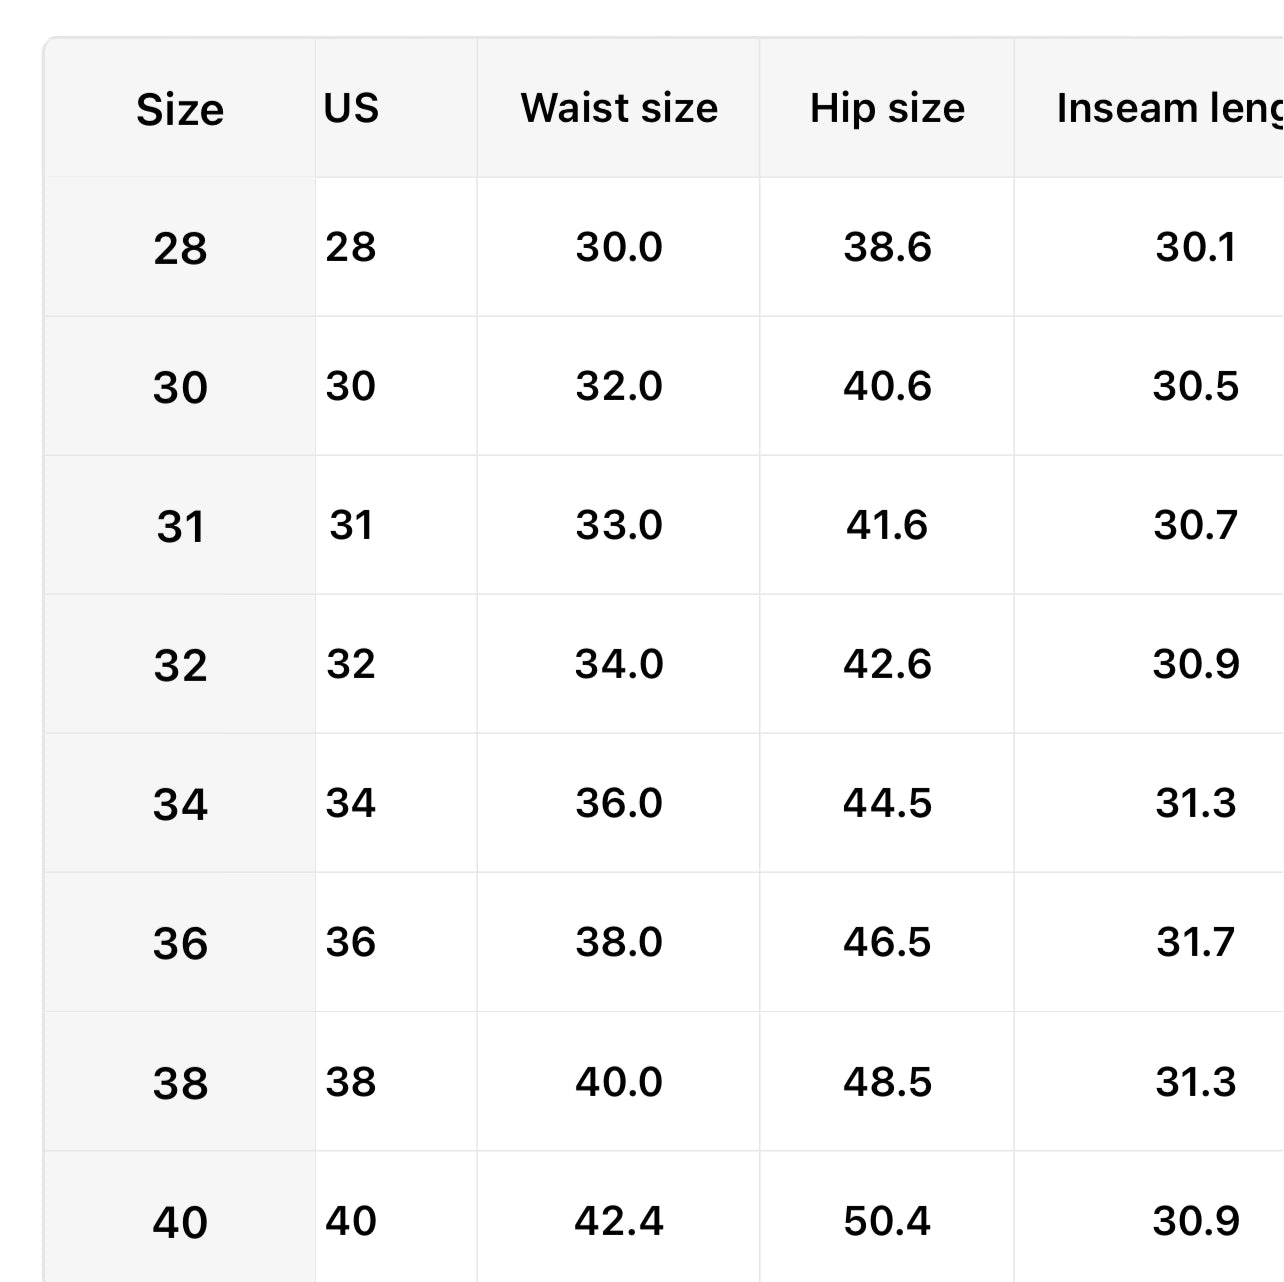Select size 31 in the Size column
This screenshot has height=1282, width=1284.
(x=180, y=526)
